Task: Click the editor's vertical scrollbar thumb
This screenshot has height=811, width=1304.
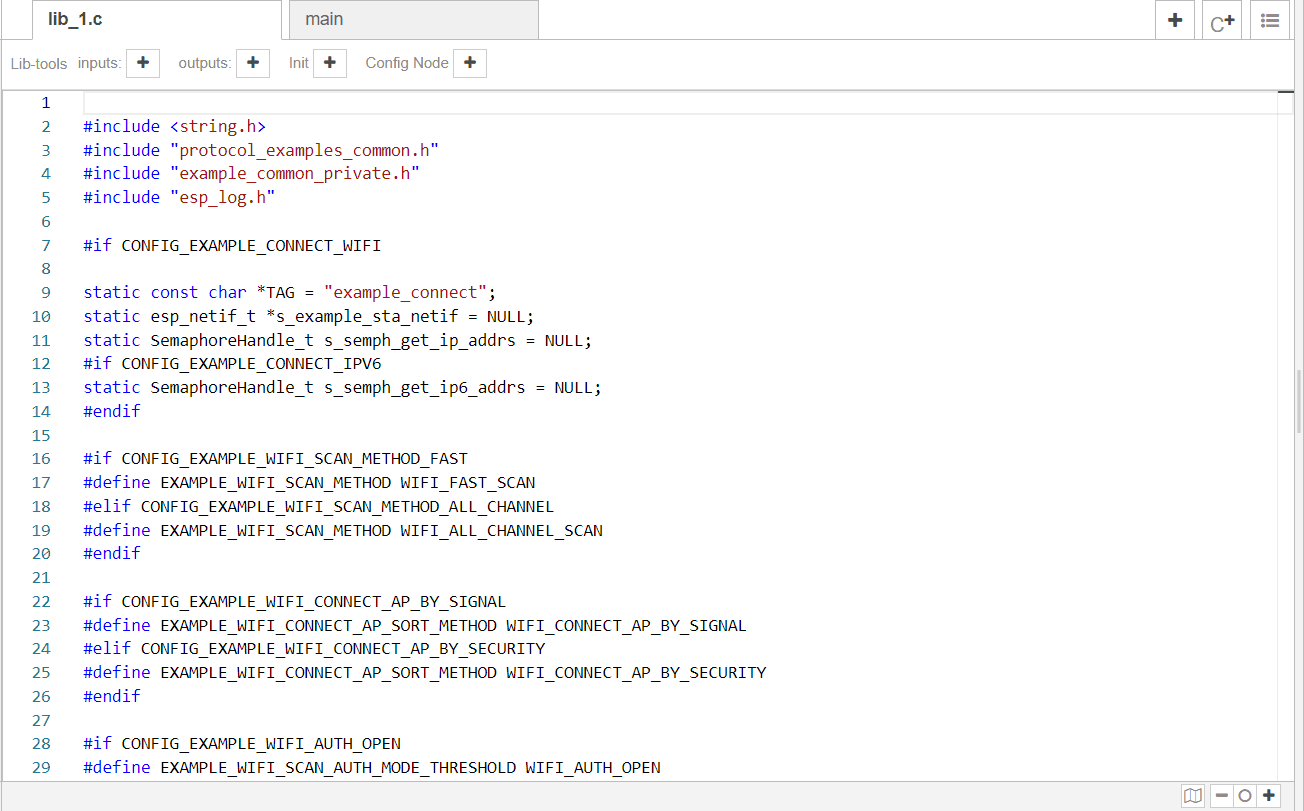Action: (1299, 400)
